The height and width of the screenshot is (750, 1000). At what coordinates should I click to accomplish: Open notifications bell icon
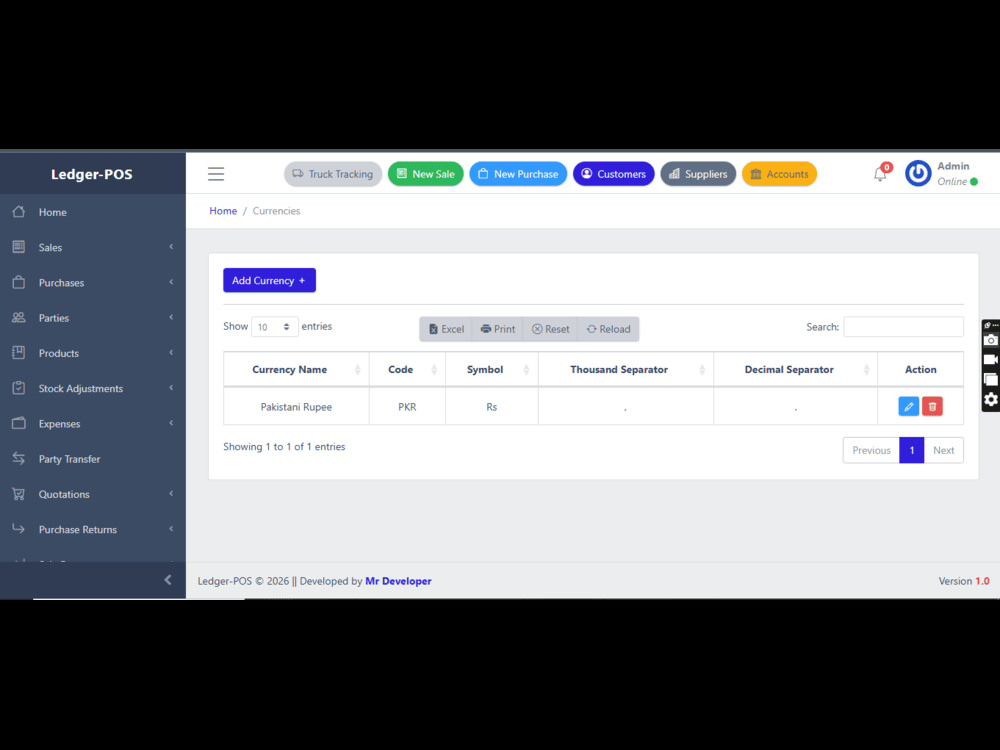[x=880, y=173]
